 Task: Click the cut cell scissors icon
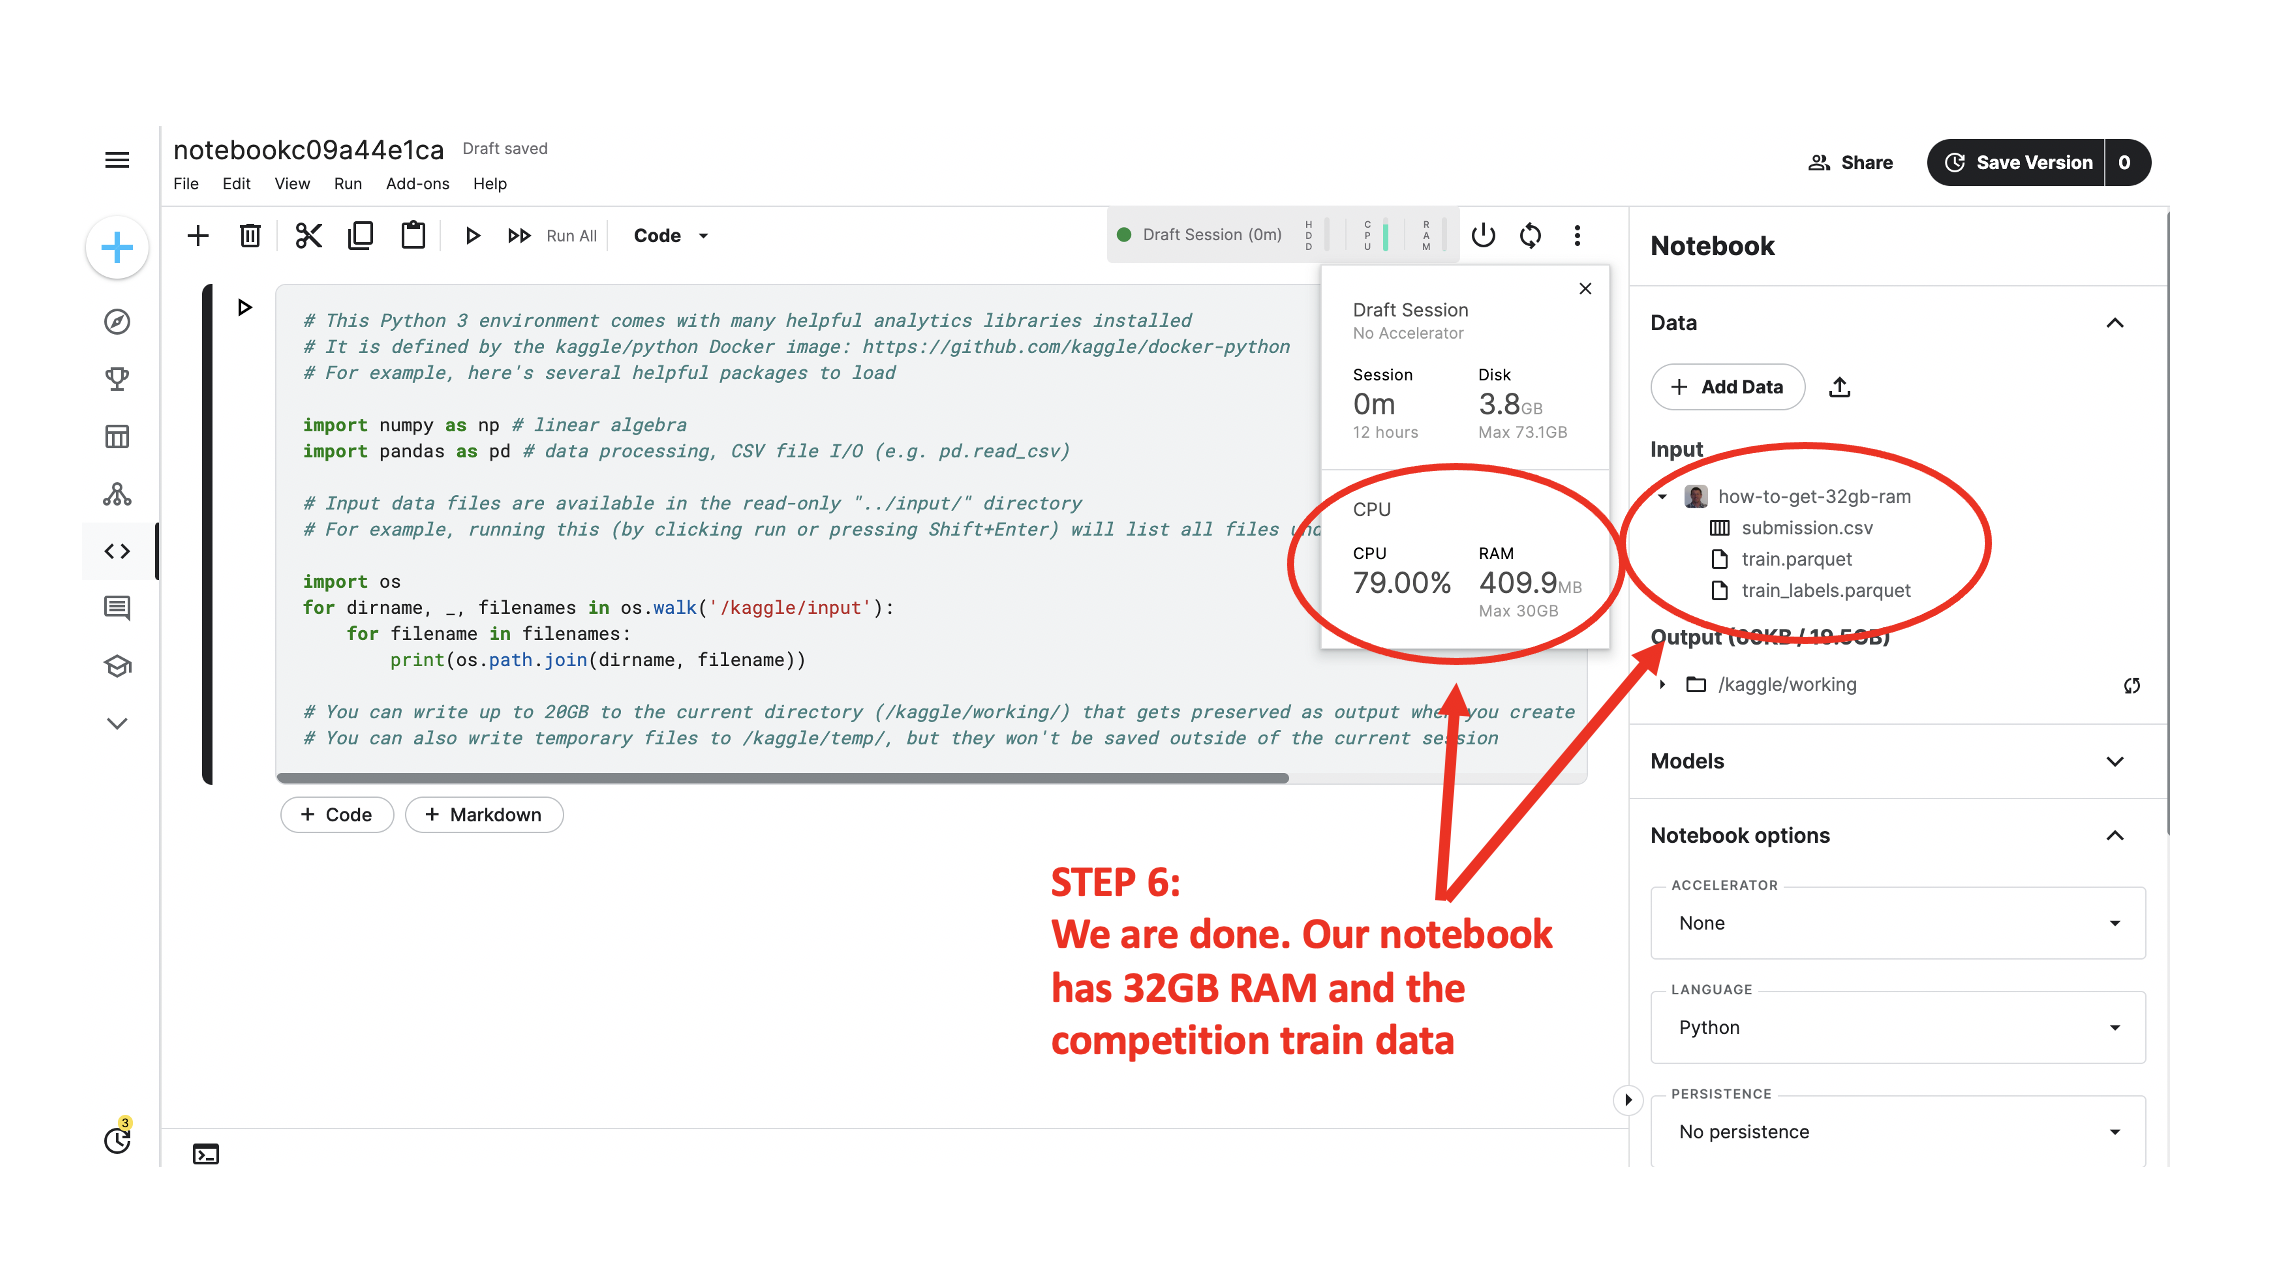pos(309,236)
